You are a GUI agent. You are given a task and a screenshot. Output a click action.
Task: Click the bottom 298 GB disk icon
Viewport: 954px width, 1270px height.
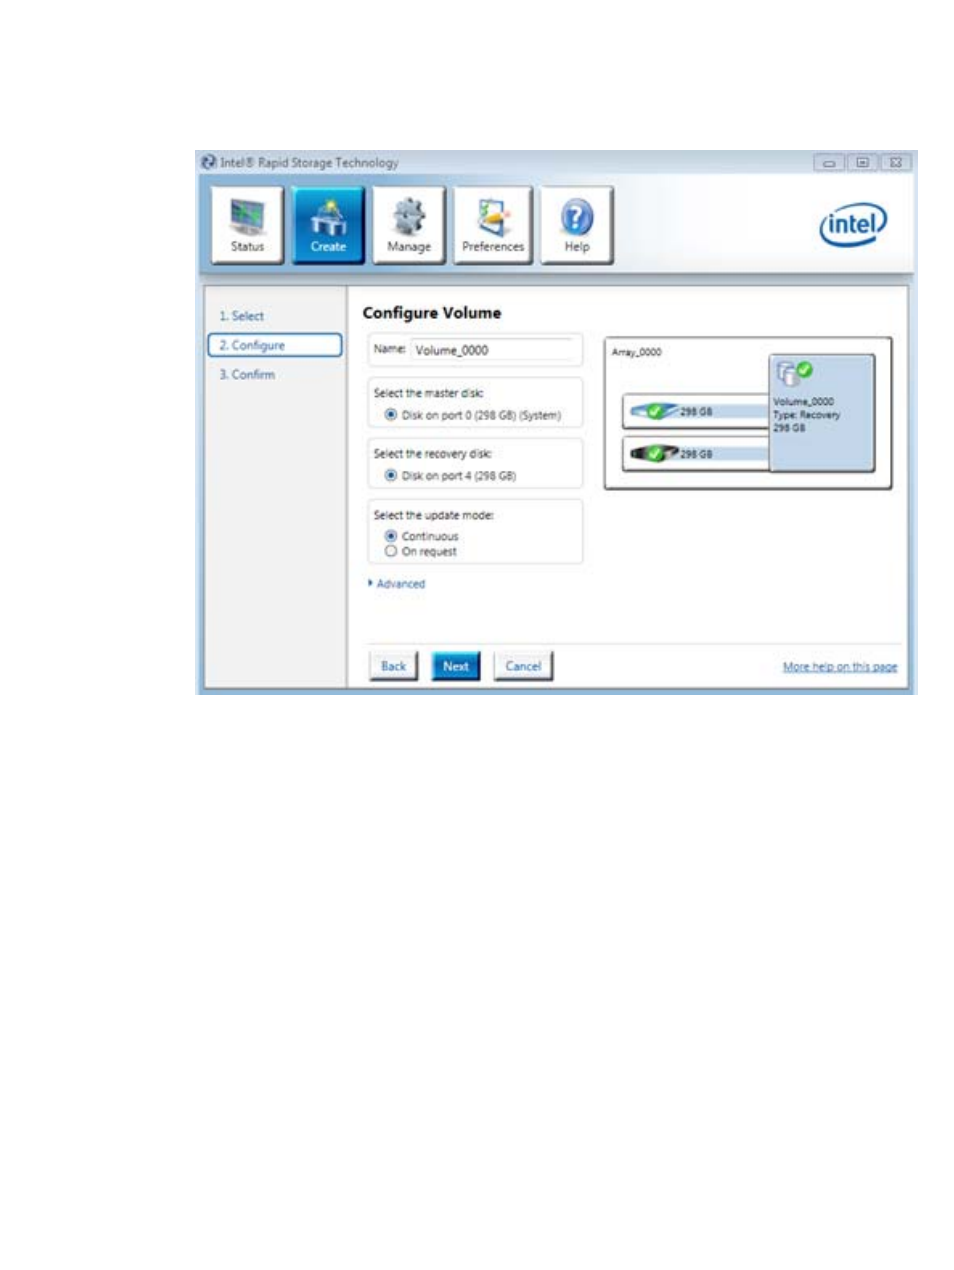(x=655, y=453)
